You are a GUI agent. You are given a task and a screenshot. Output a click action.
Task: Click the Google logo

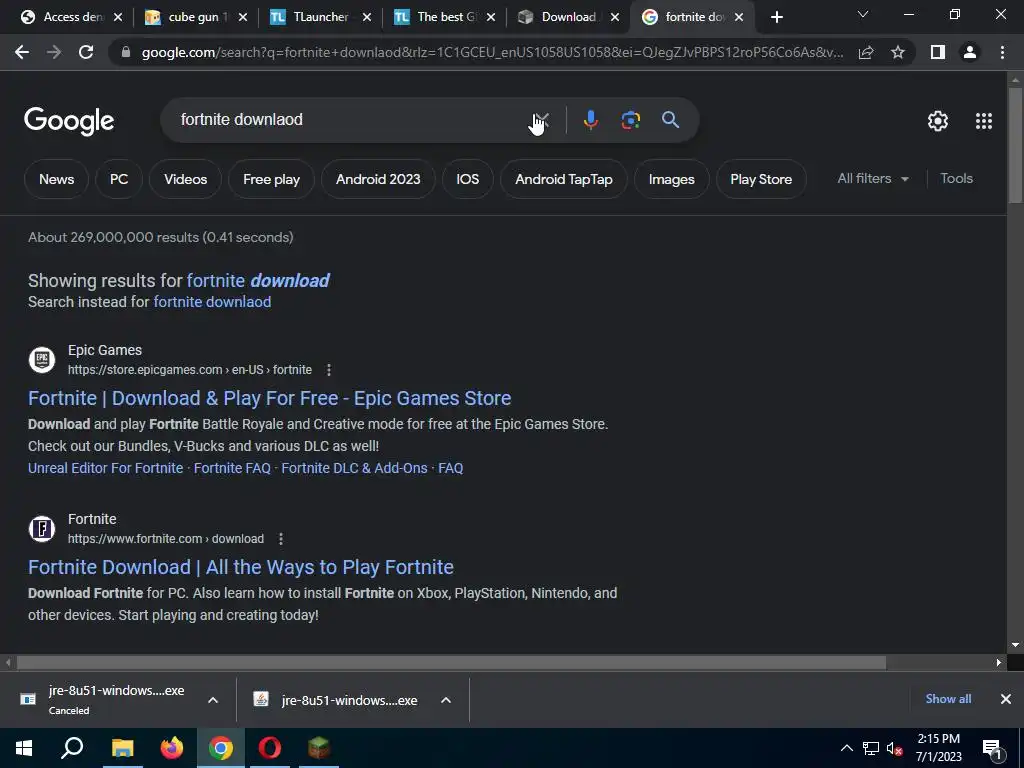pyautogui.click(x=69, y=121)
